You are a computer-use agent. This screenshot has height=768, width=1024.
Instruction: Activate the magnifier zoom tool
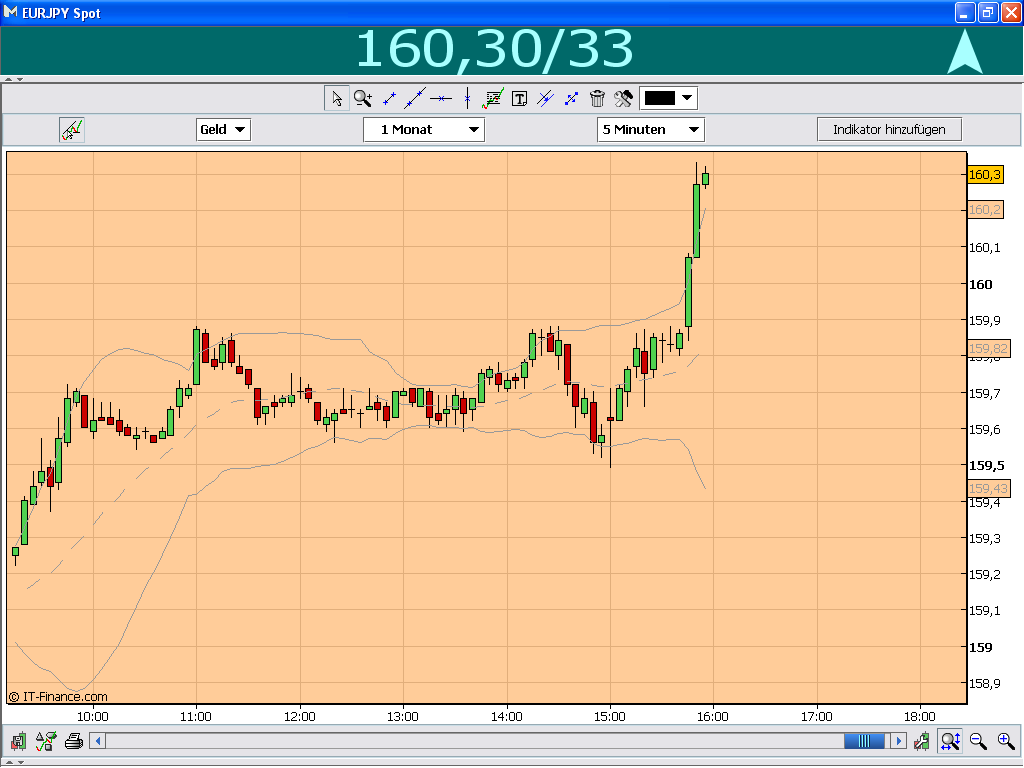click(x=362, y=98)
